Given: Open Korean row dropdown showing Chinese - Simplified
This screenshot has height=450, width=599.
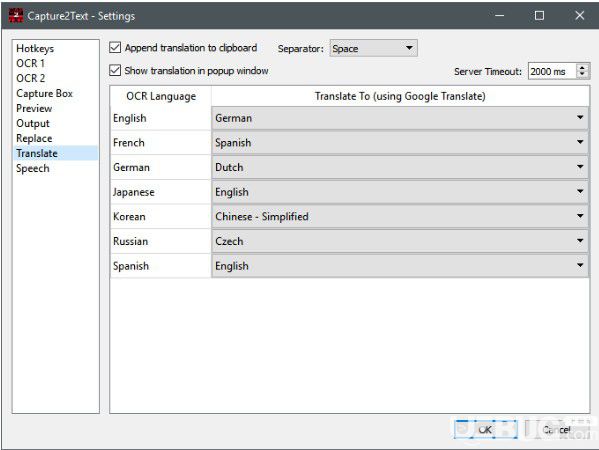Looking at the screenshot, I should 400,217.
